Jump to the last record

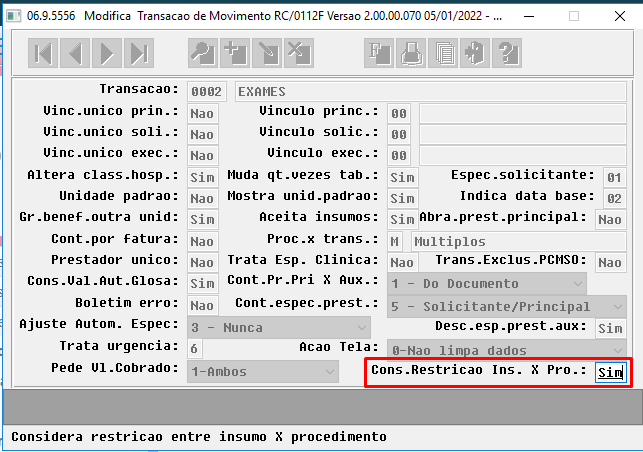[139, 53]
